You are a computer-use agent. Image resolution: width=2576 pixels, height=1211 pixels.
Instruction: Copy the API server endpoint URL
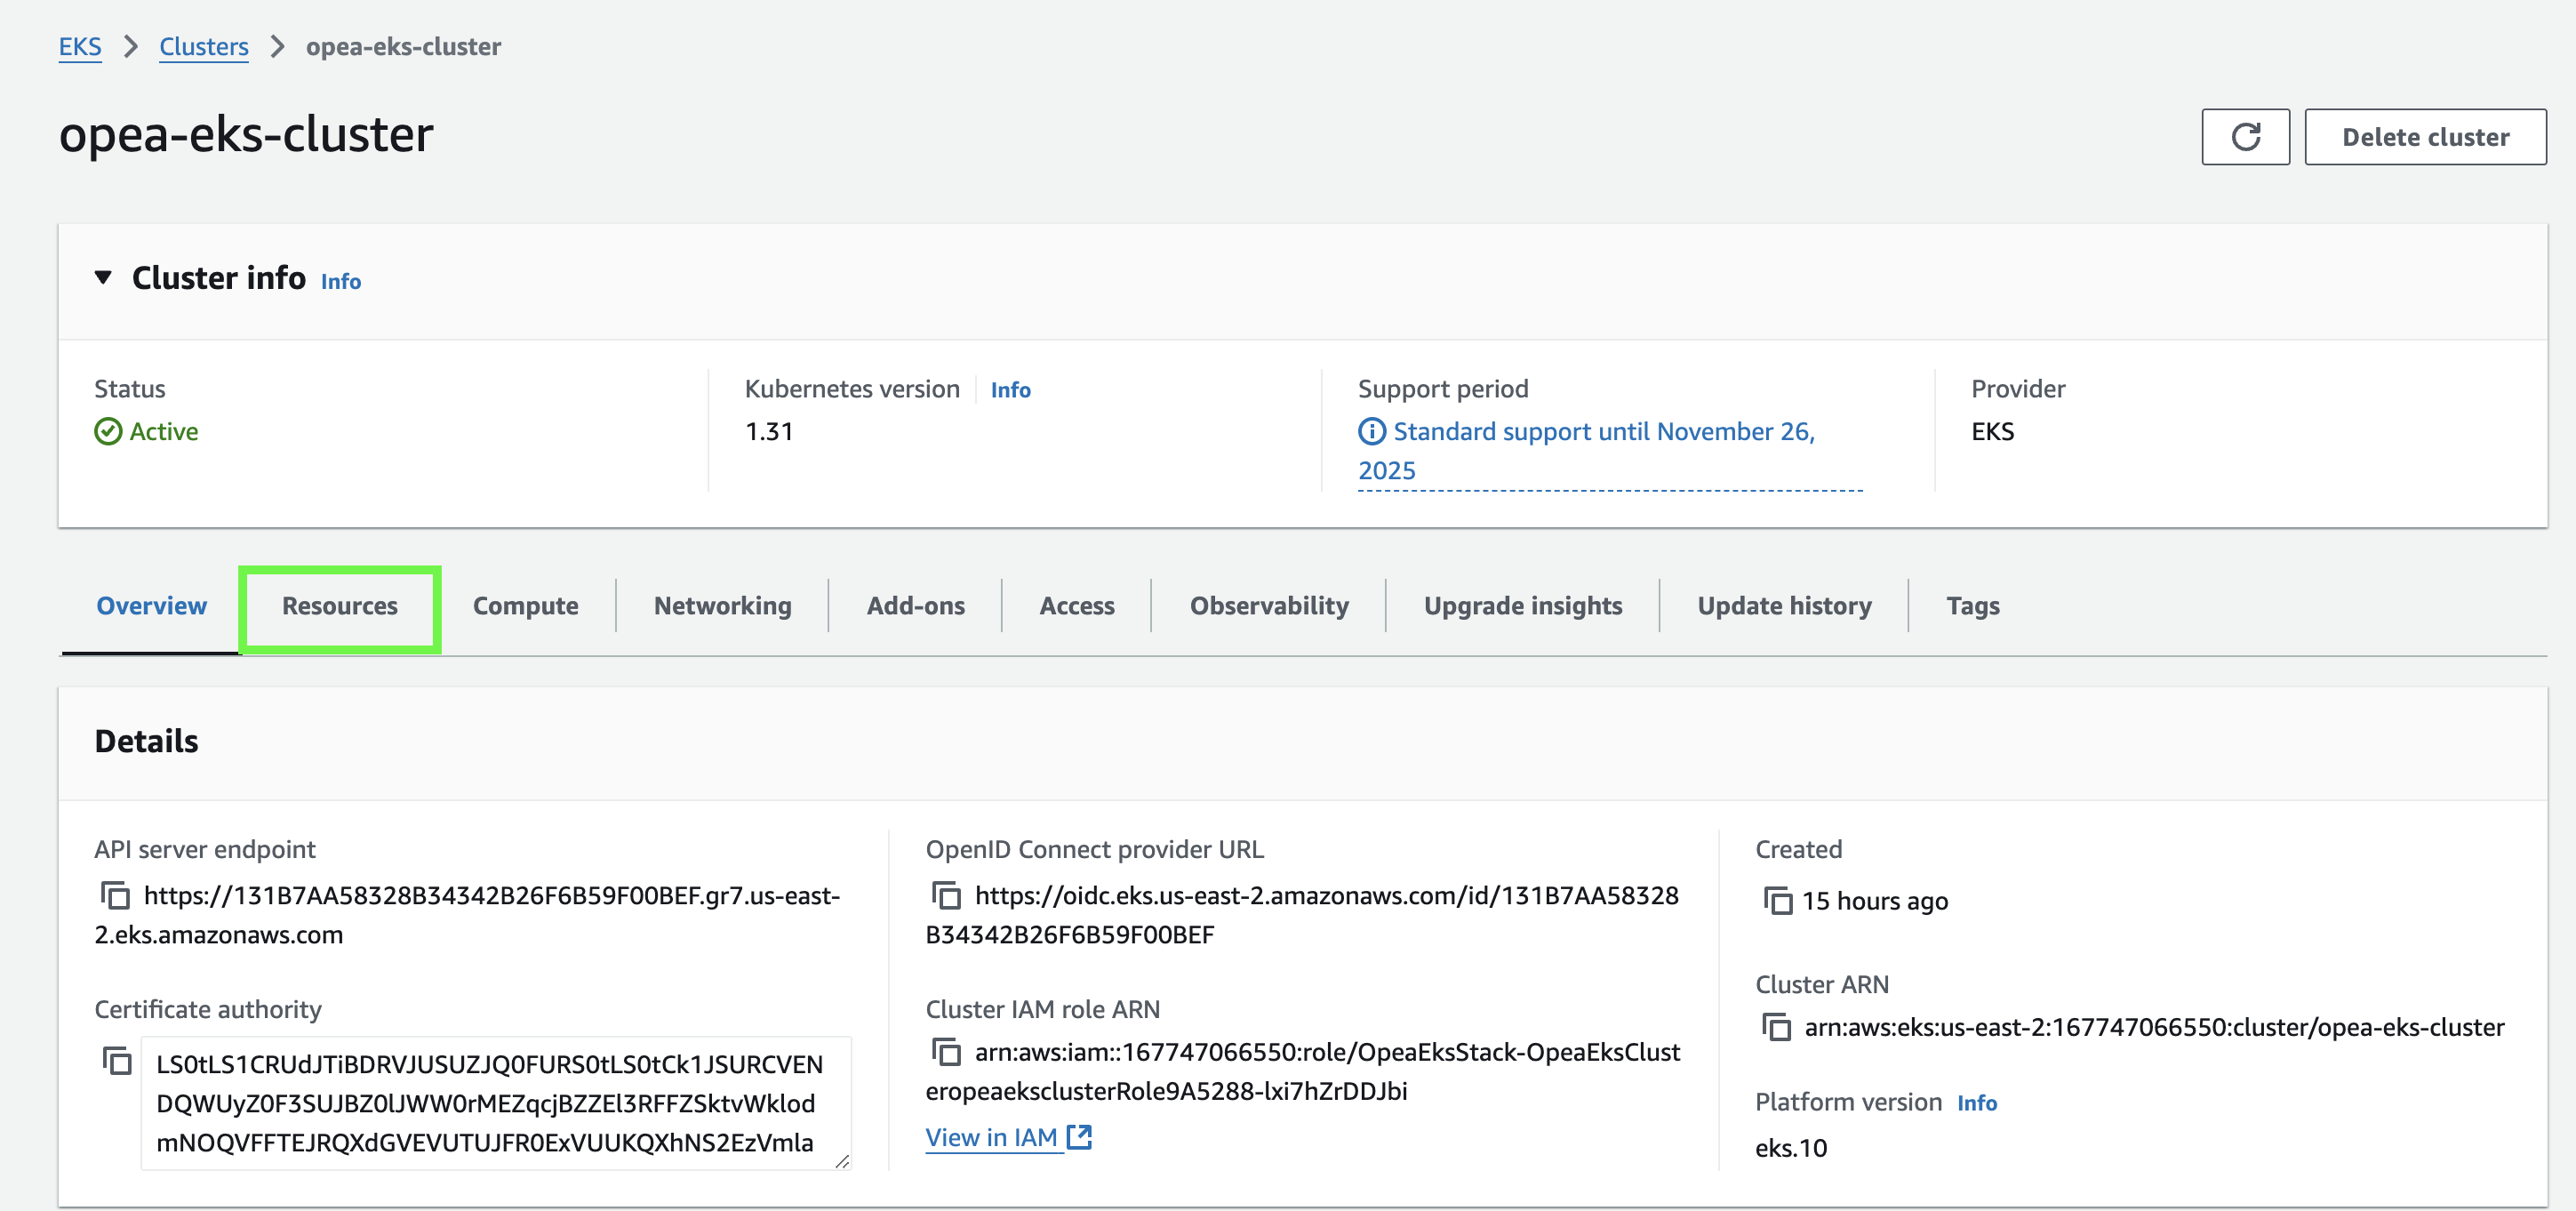click(116, 895)
